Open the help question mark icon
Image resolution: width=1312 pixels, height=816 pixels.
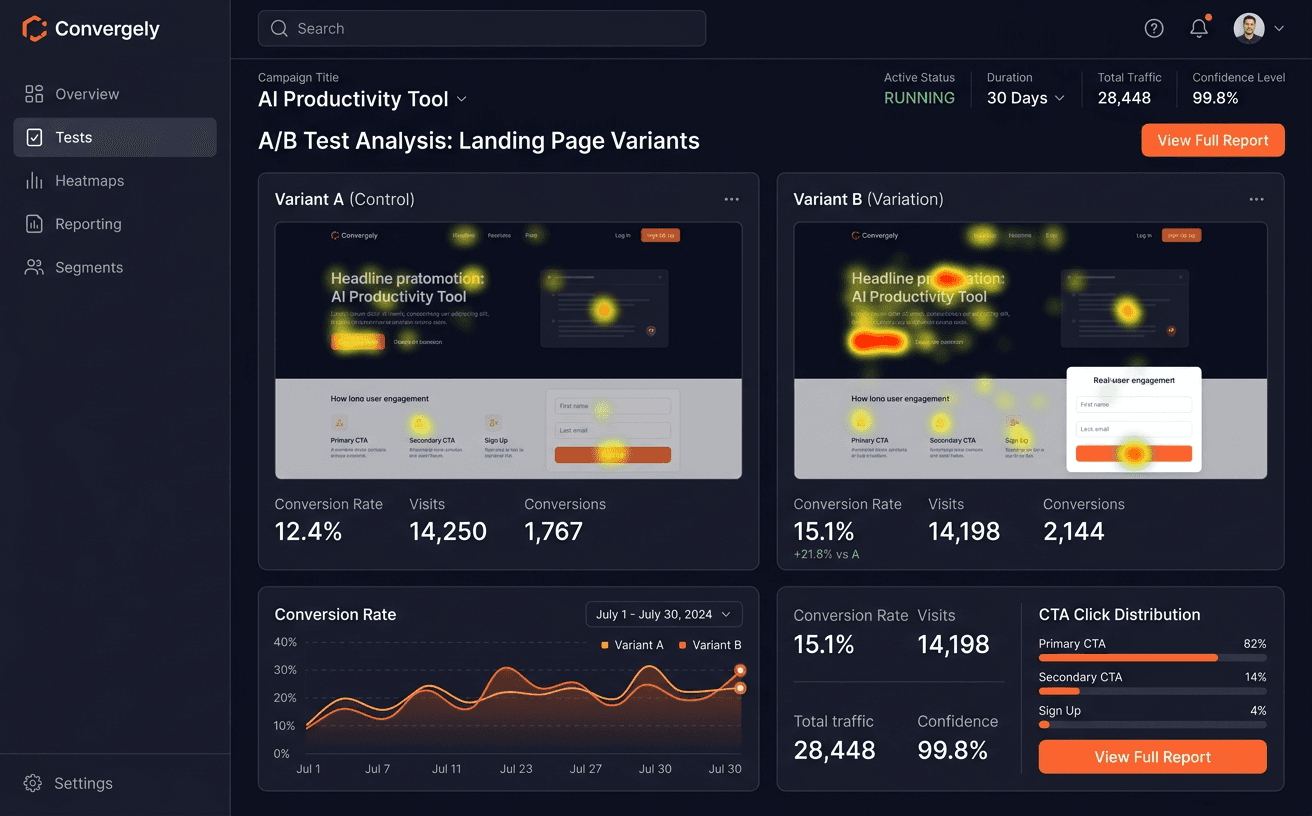(x=1154, y=29)
